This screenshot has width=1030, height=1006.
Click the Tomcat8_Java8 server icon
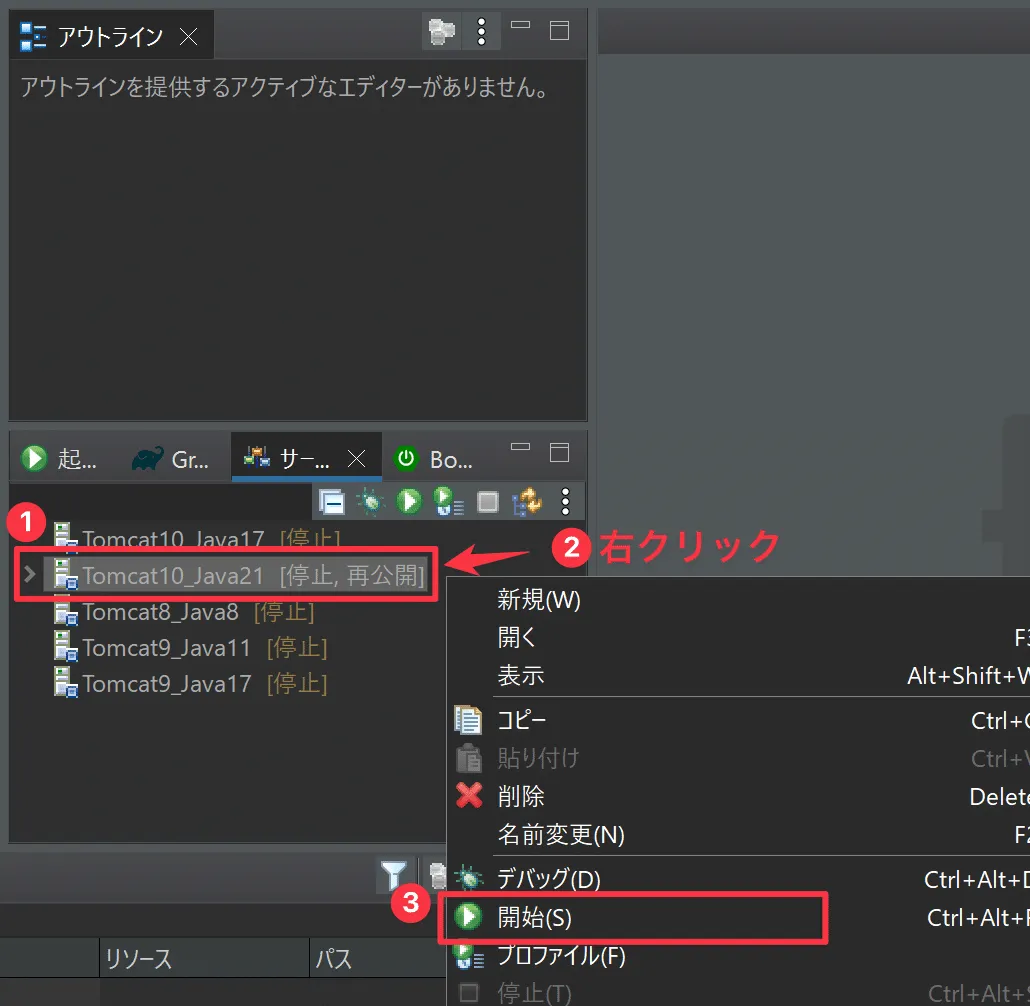click(66, 612)
